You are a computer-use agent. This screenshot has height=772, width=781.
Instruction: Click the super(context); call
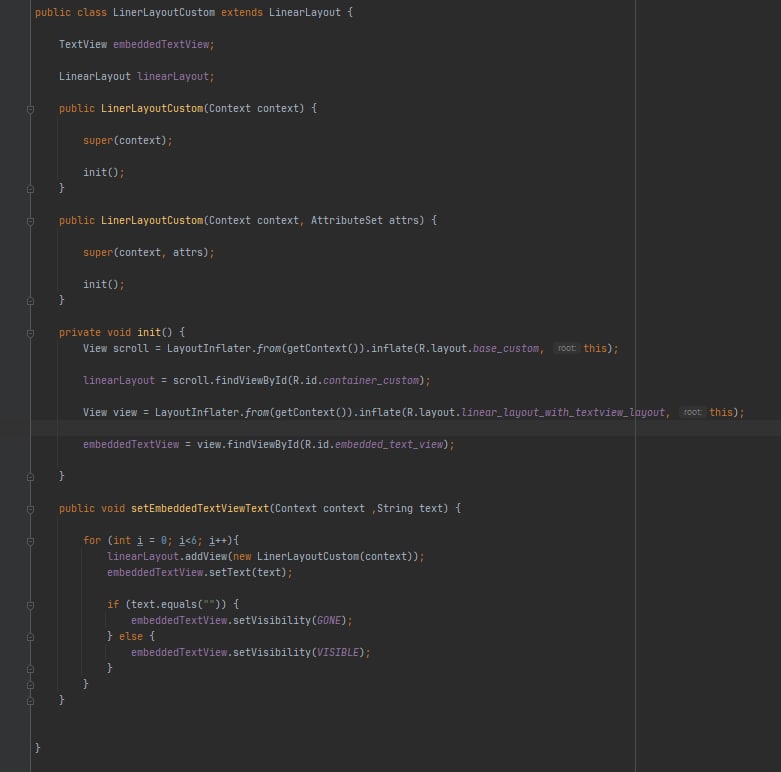pyautogui.click(x=128, y=140)
